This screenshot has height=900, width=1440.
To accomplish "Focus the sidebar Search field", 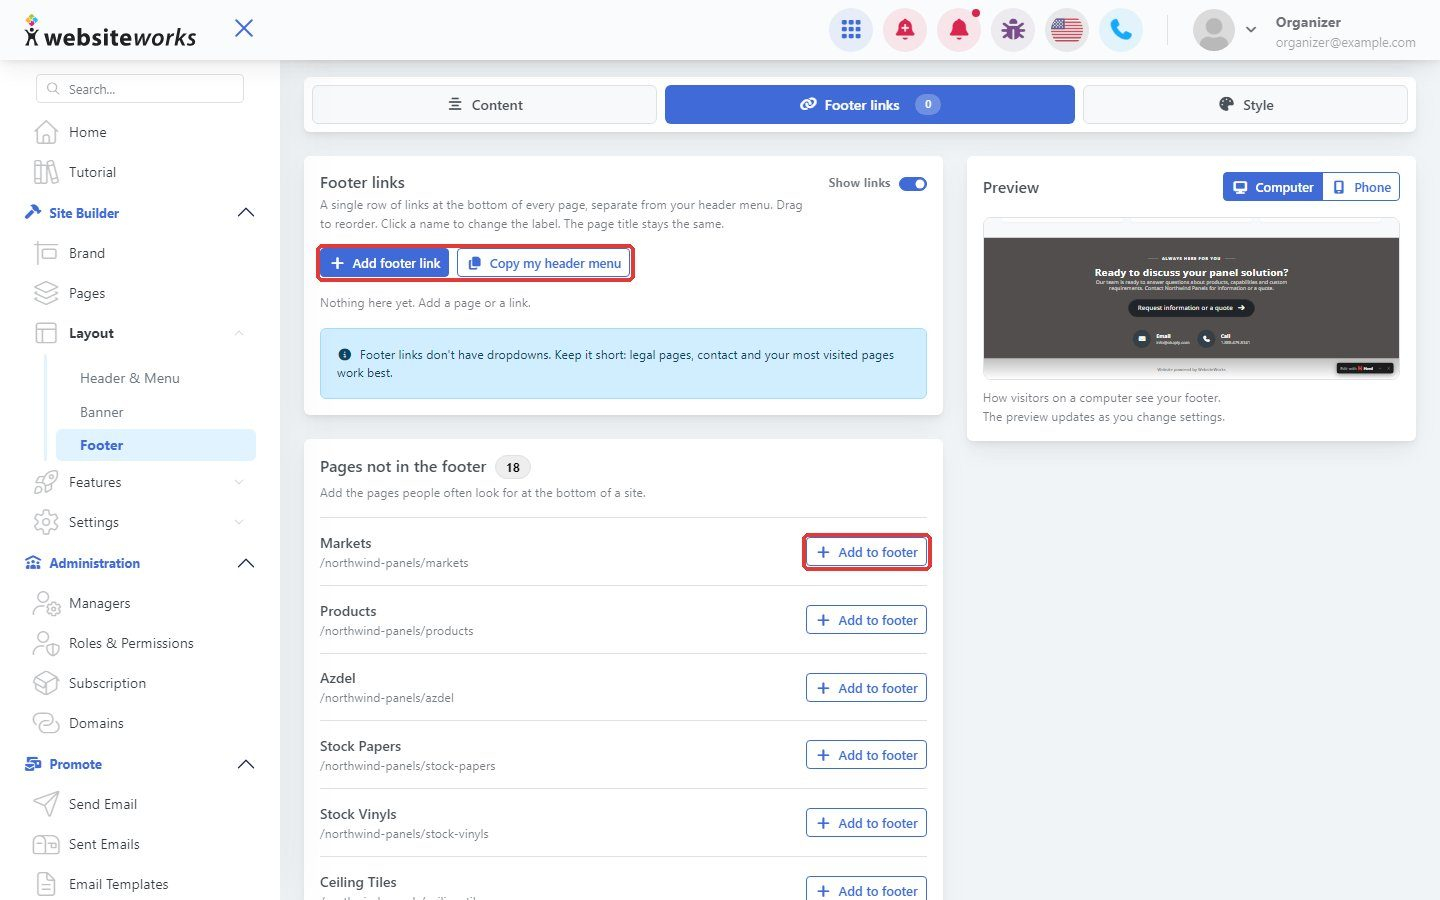I will [140, 89].
